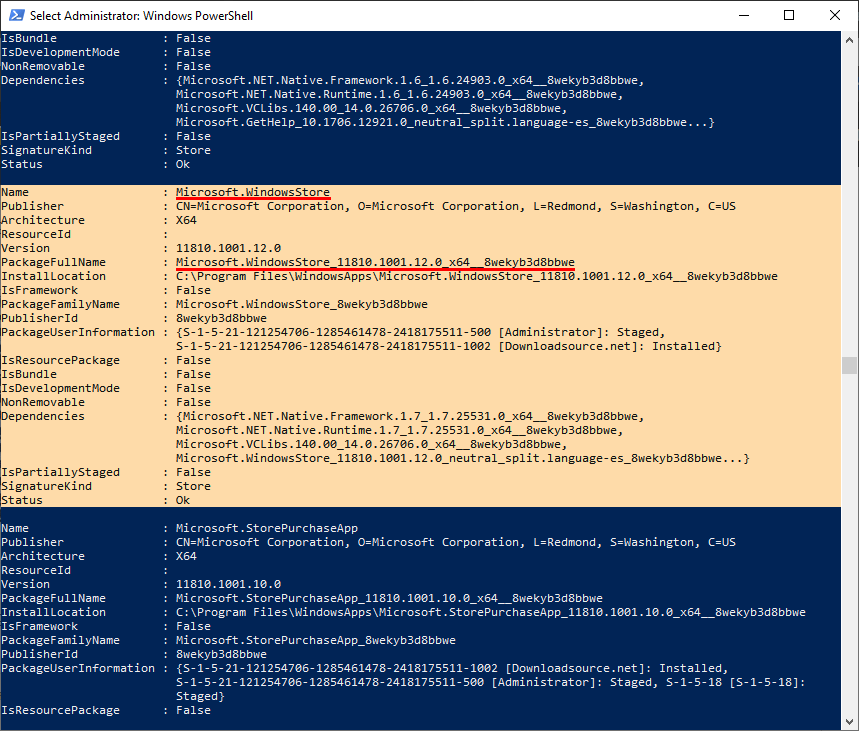Click the vertical scrollbar thumb

coord(849,365)
